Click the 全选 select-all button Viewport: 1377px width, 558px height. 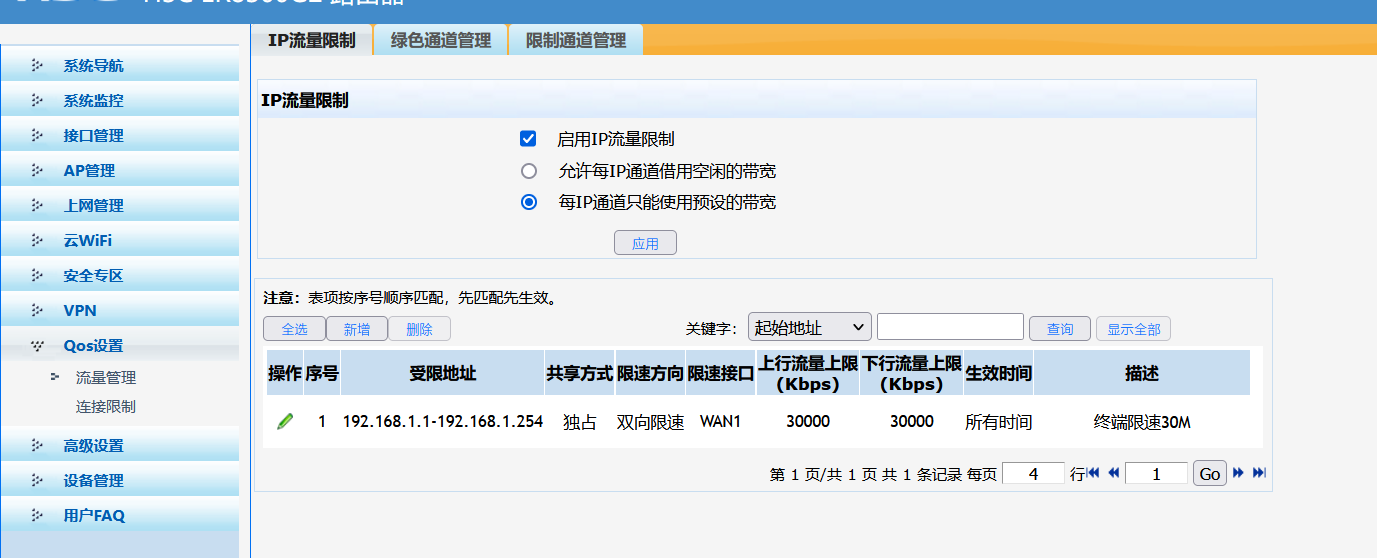coord(294,329)
